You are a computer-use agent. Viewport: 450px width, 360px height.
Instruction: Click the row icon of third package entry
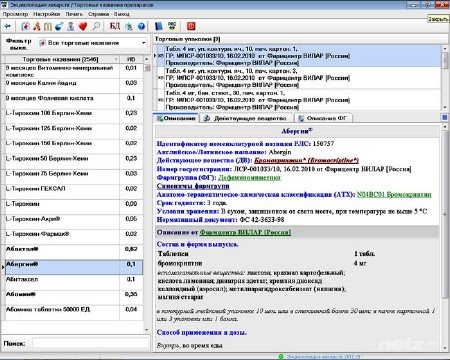tap(160, 100)
